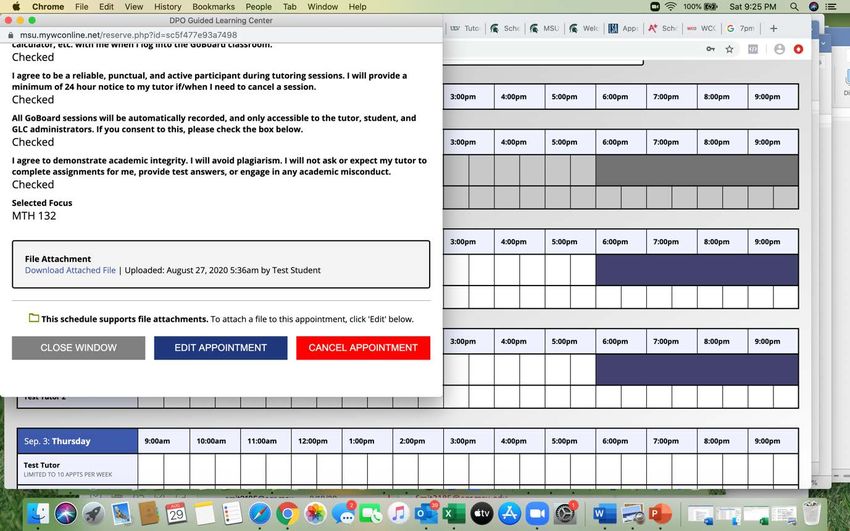Click the Chrome icon in the dock

[287, 514]
